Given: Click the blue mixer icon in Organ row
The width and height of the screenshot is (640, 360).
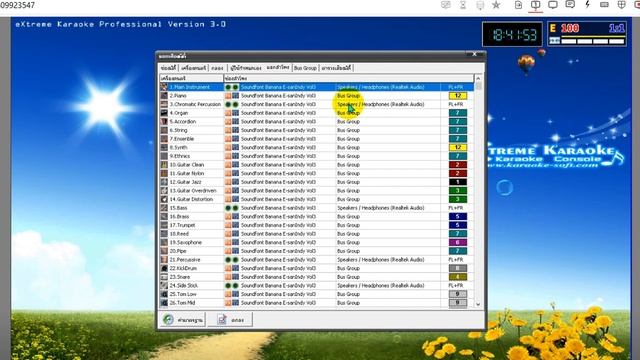Looking at the screenshot, I should [x=236, y=113].
